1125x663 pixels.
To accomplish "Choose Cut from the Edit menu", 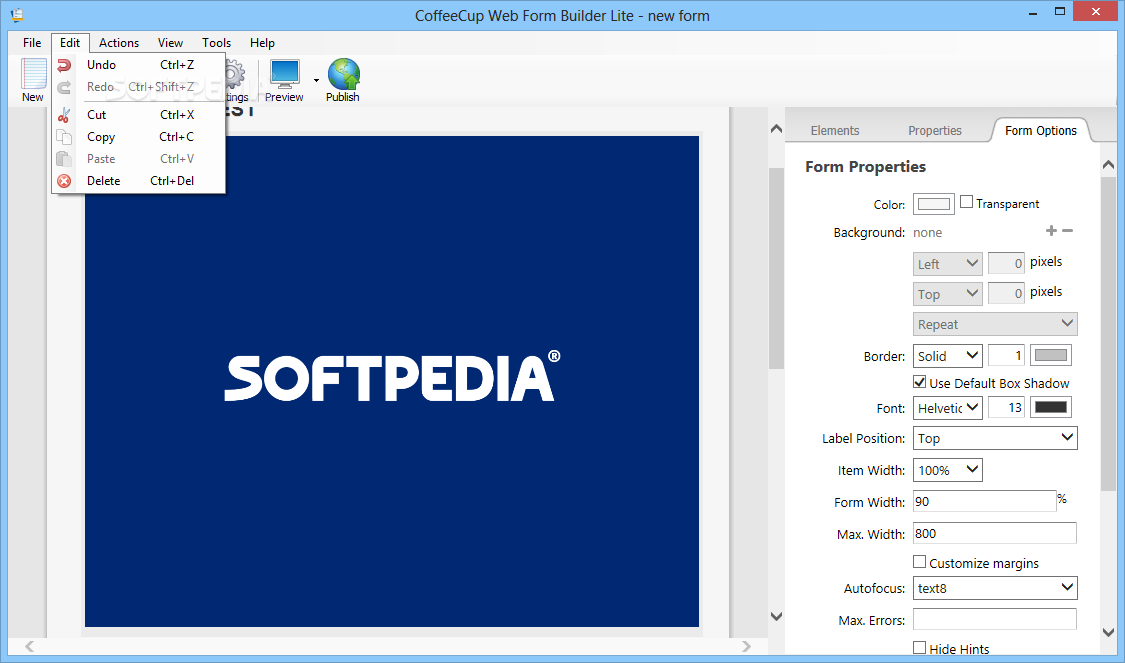I will pyautogui.click(x=139, y=115).
